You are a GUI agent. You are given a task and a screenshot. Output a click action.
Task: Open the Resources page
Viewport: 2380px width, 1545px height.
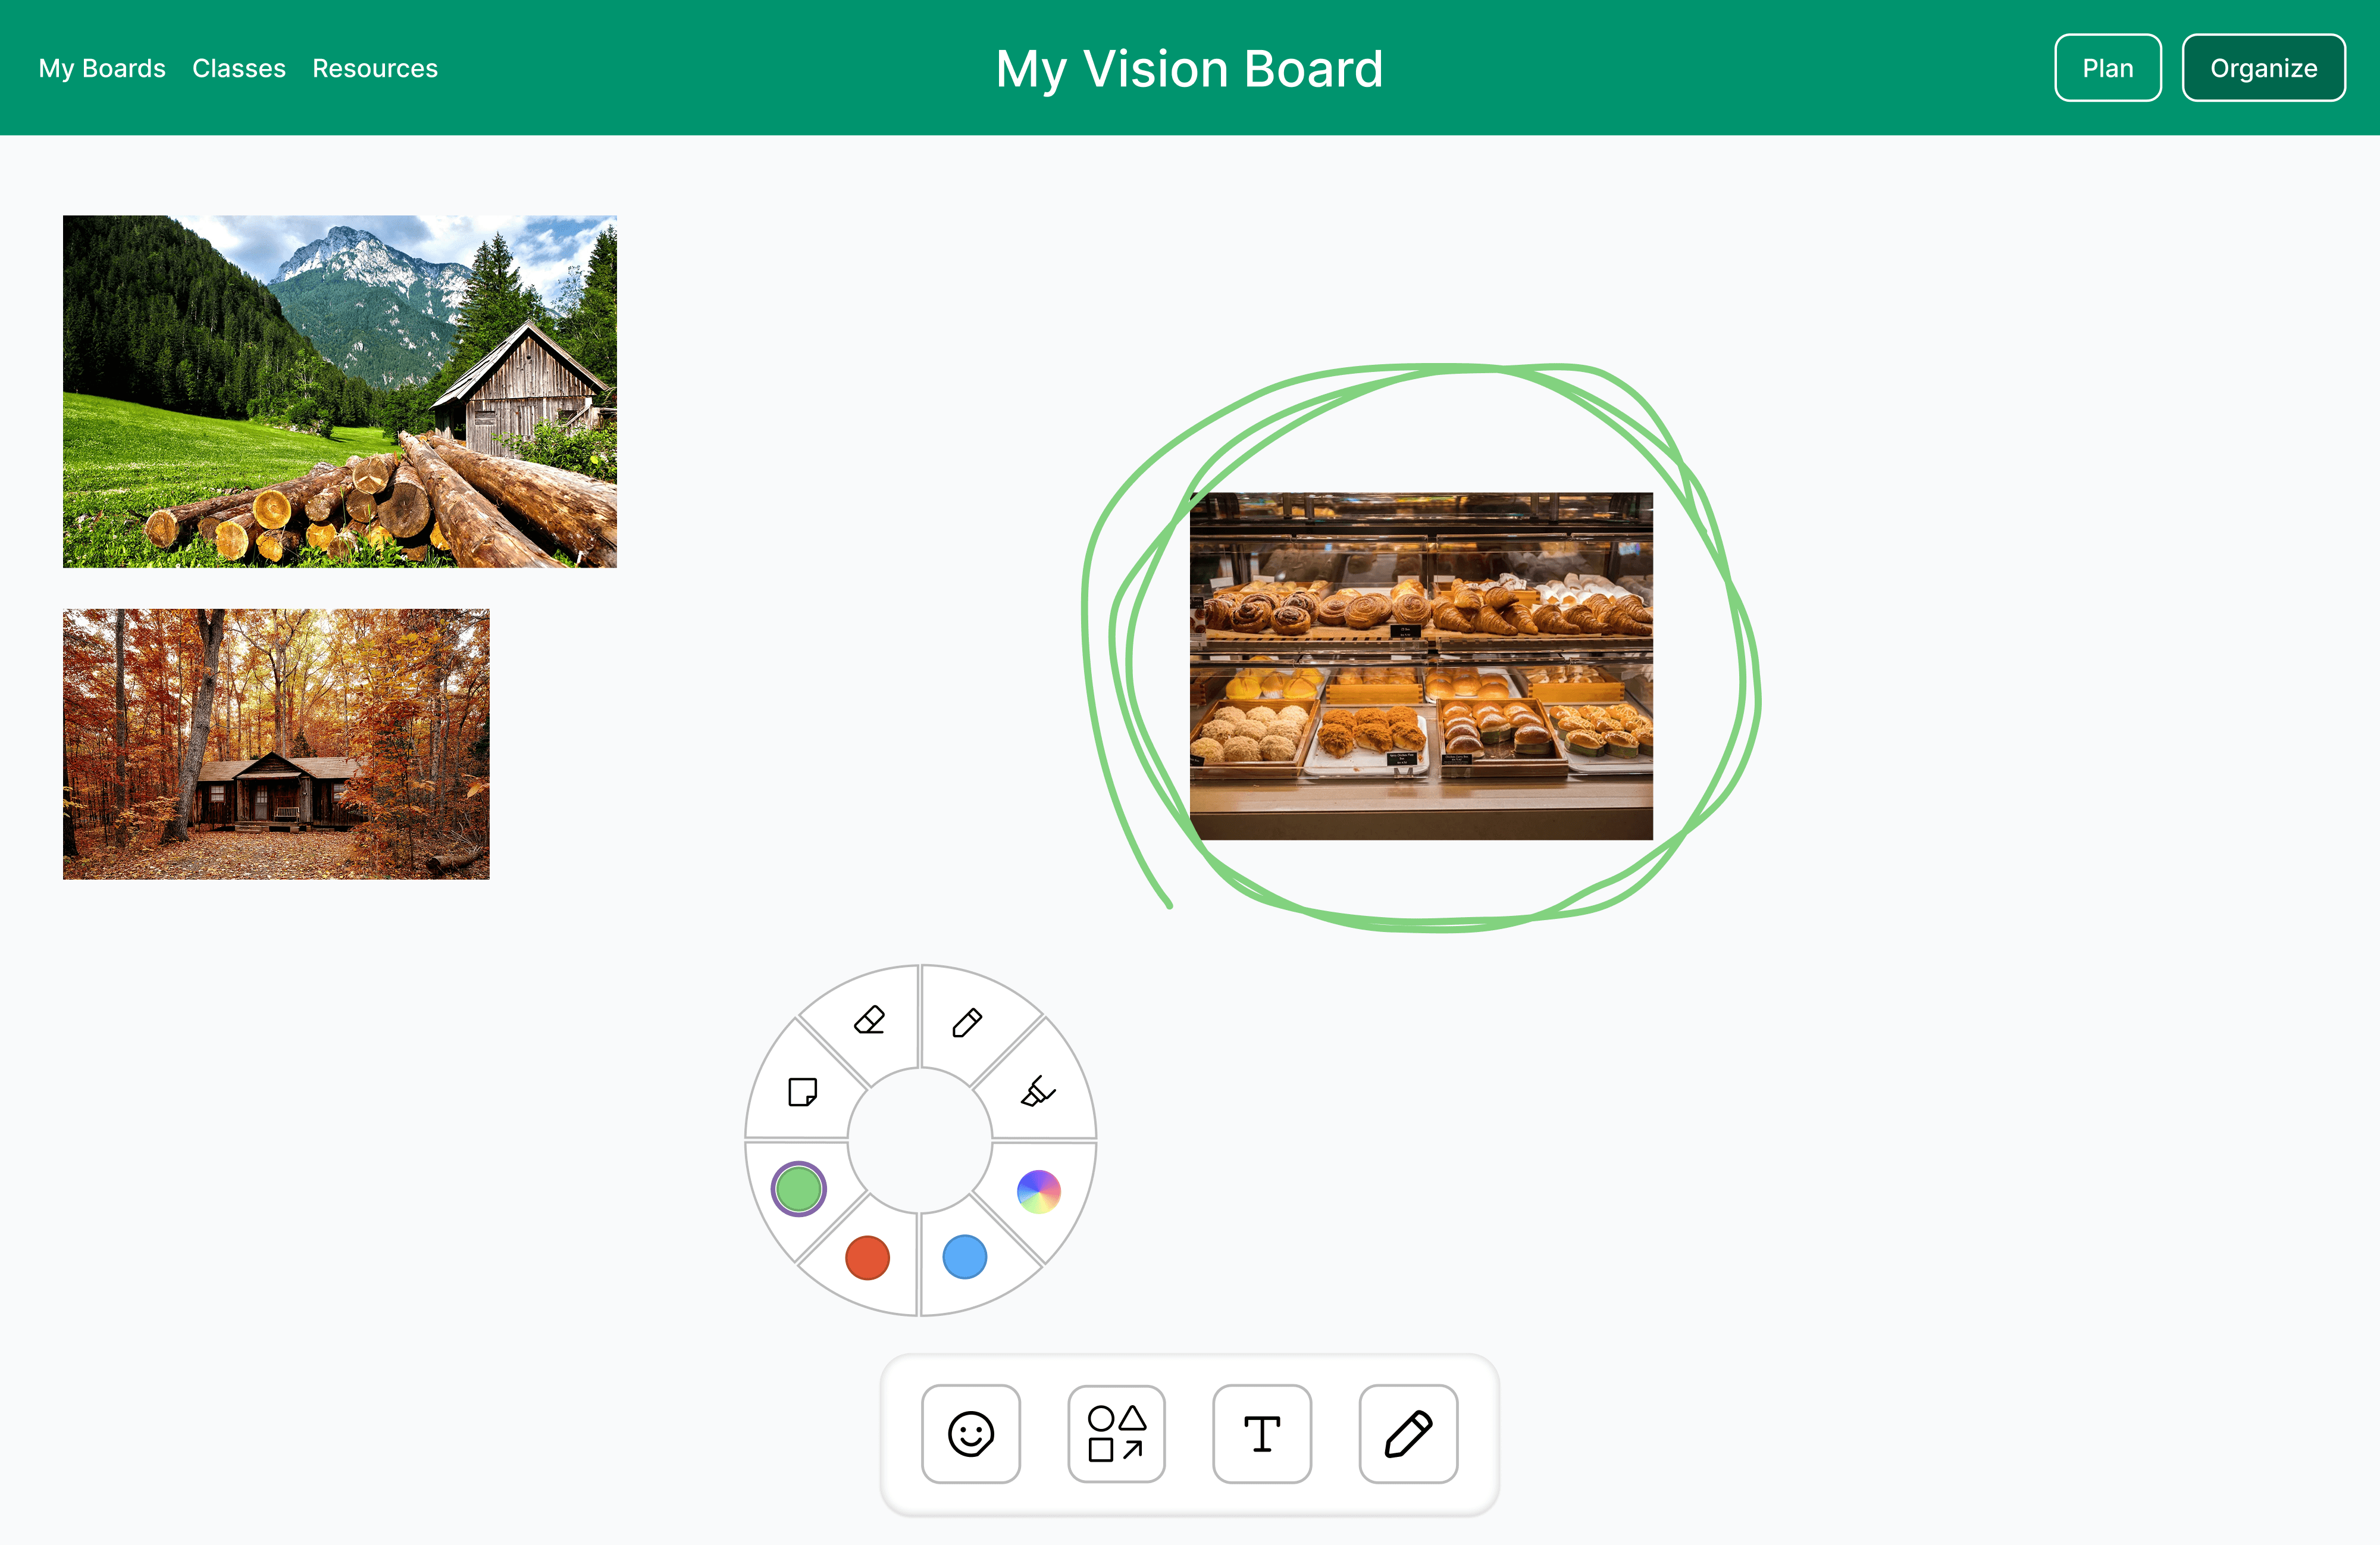375,68
